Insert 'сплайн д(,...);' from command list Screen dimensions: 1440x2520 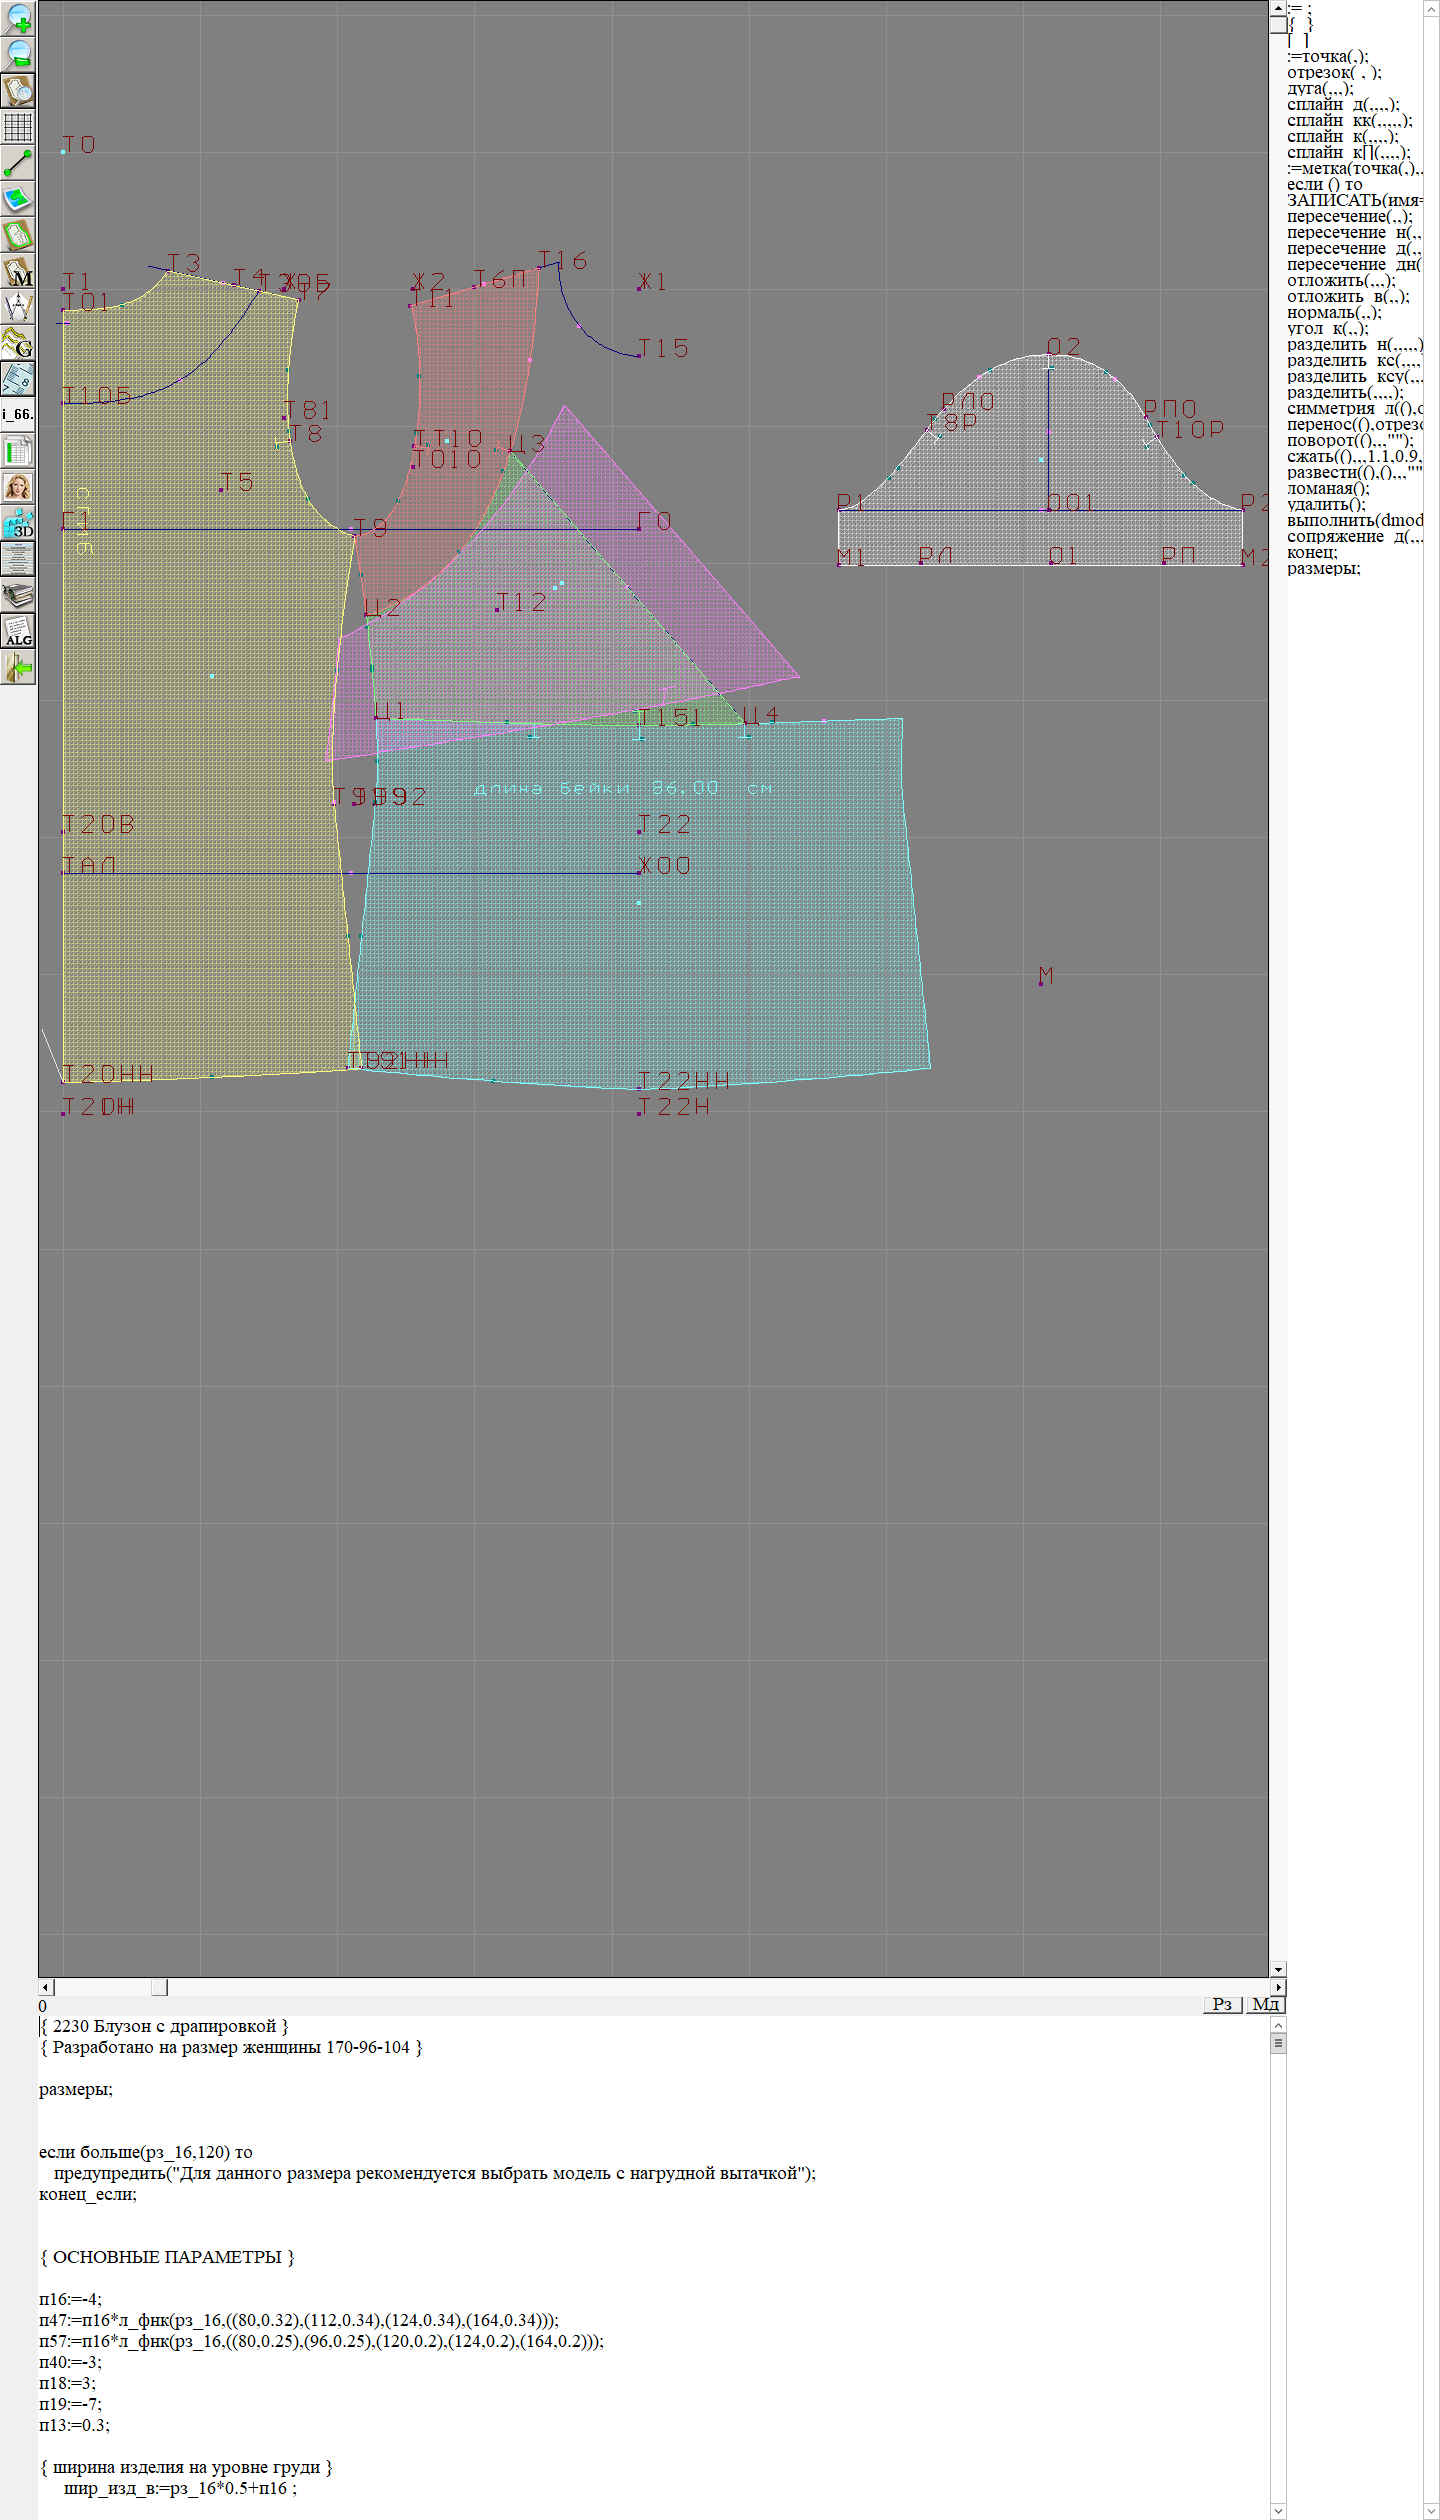click(x=1343, y=105)
